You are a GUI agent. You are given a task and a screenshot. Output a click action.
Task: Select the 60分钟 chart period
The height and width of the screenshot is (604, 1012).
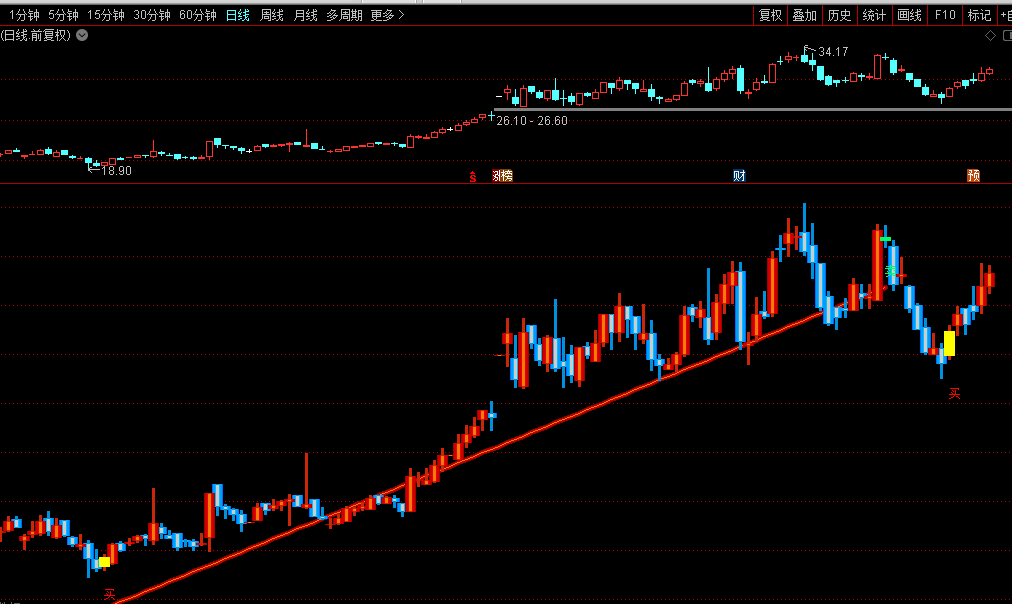[198, 15]
